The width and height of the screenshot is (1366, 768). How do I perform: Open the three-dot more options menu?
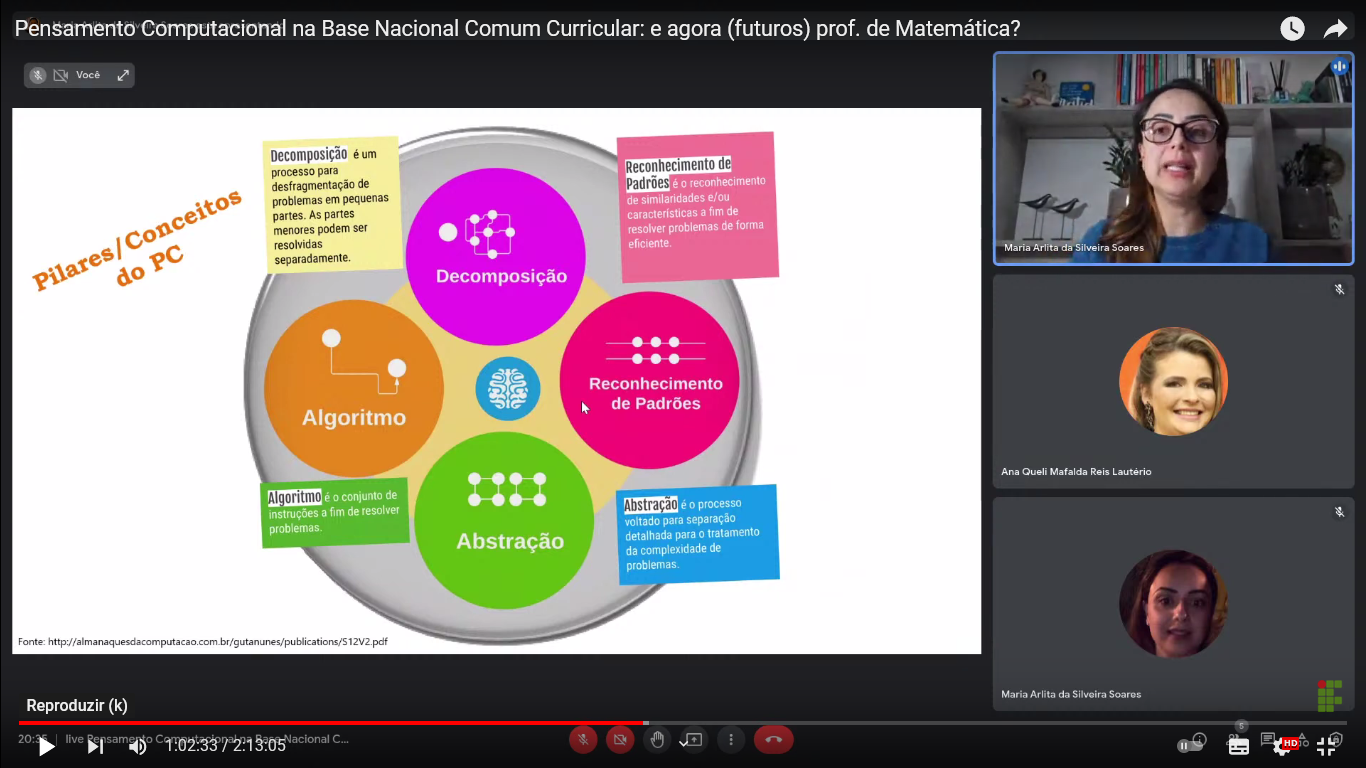[731, 740]
